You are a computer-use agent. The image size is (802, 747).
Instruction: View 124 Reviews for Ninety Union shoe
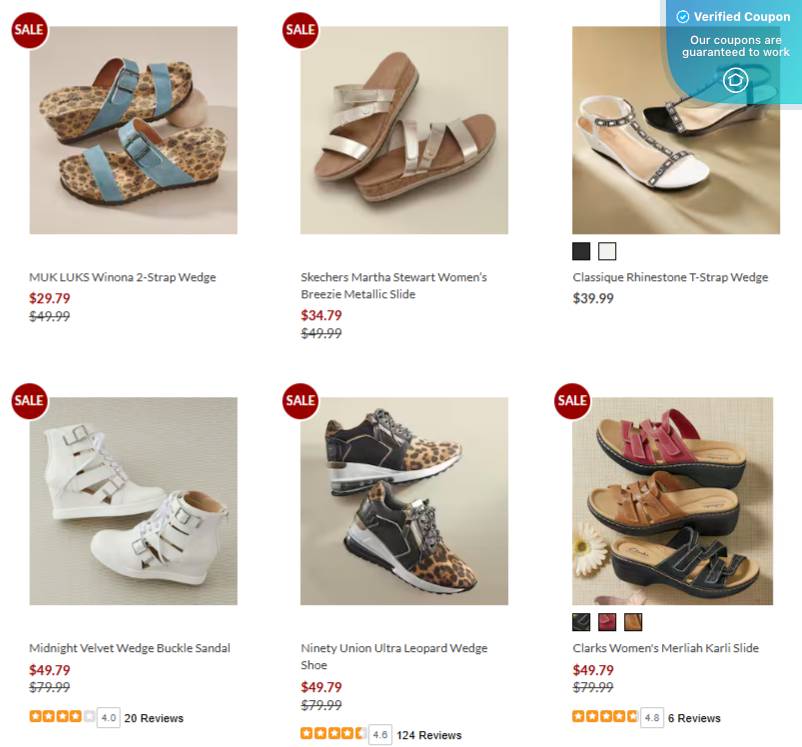pyautogui.click(x=429, y=735)
